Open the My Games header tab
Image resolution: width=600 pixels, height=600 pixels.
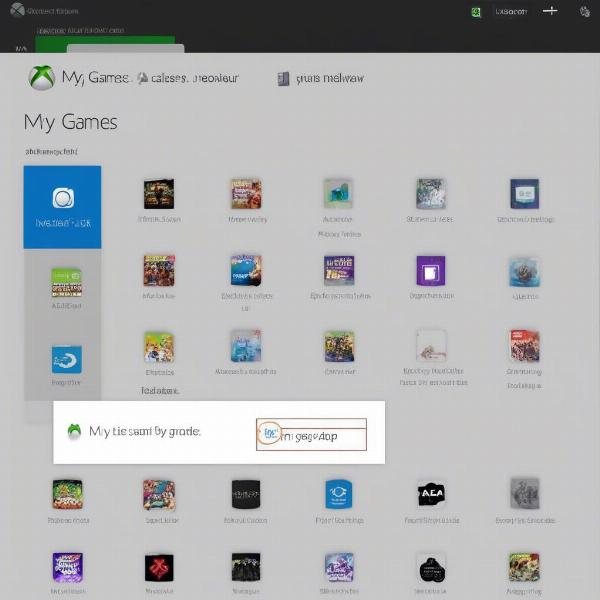pos(96,78)
